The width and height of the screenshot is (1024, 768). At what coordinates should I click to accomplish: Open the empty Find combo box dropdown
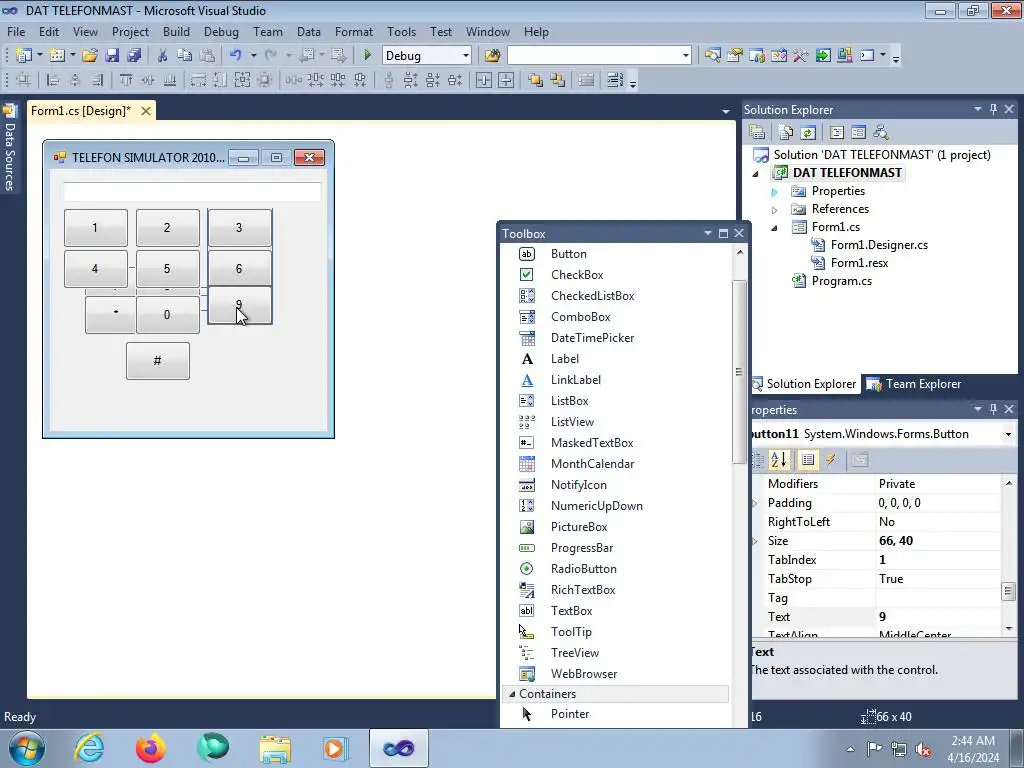(x=685, y=56)
